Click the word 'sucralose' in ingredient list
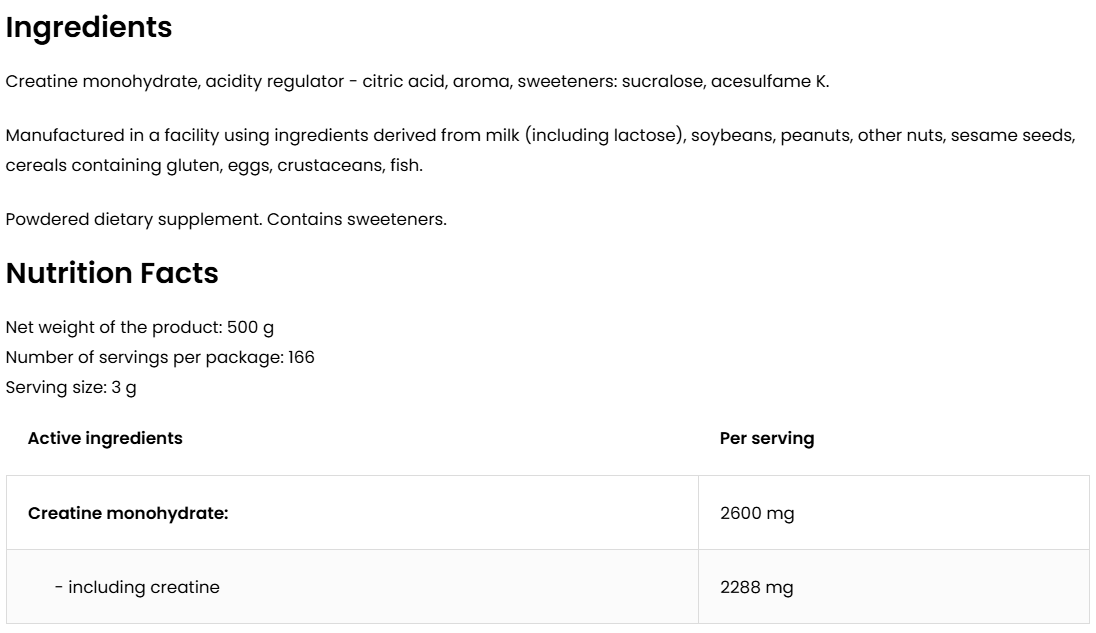This screenshot has height=633, width=1096. [x=661, y=82]
